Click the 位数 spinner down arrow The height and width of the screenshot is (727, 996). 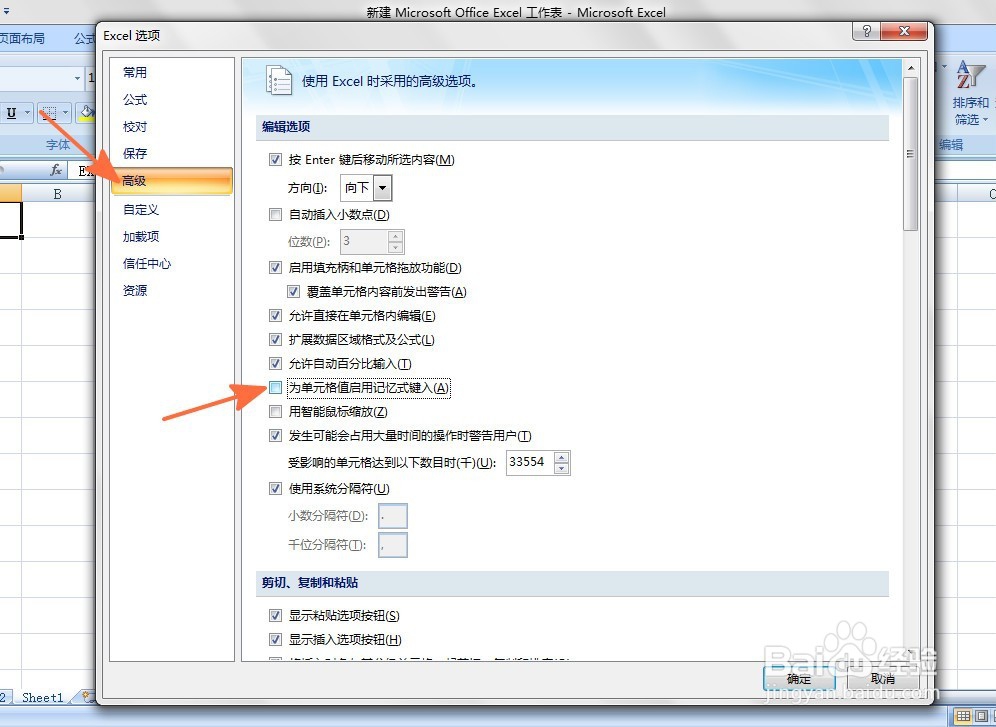click(395, 248)
